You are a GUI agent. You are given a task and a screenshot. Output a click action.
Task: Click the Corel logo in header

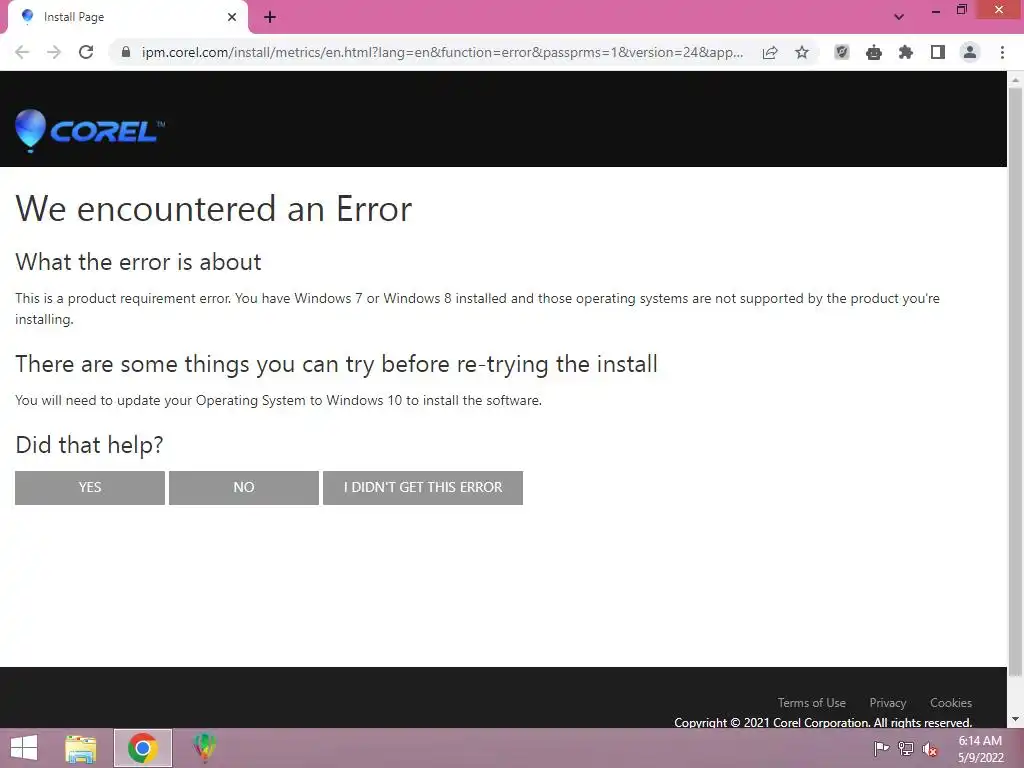(89, 131)
